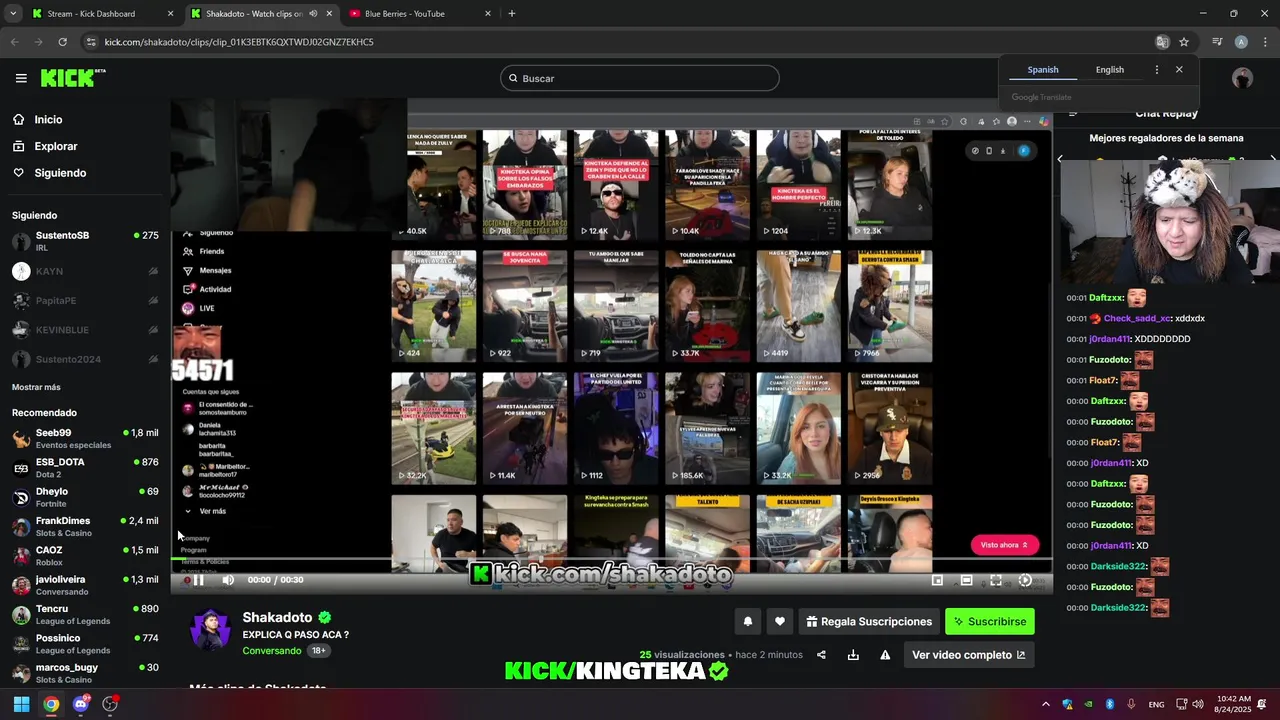Report the clip with warning icon
1280x720 pixels.
[x=885, y=655]
